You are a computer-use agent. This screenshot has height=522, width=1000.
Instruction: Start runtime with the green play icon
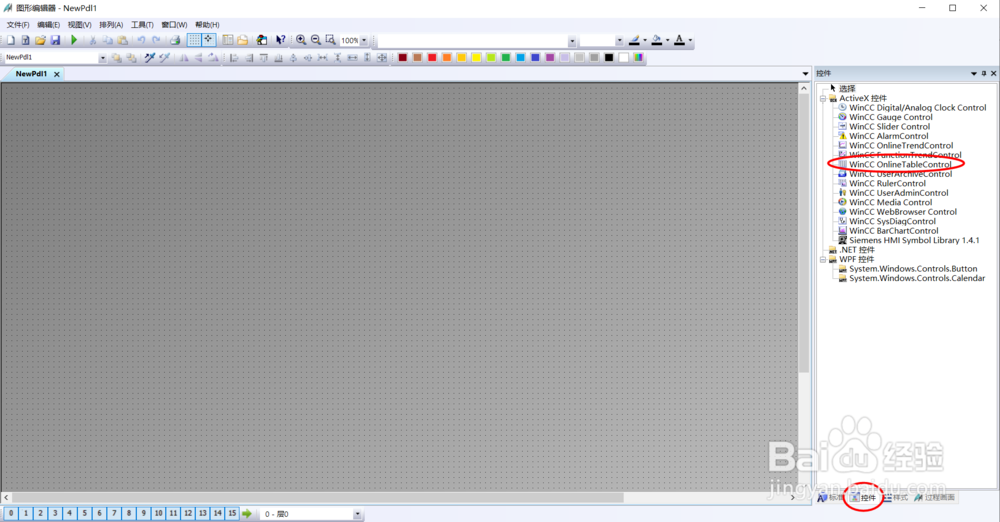tap(74, 40)
